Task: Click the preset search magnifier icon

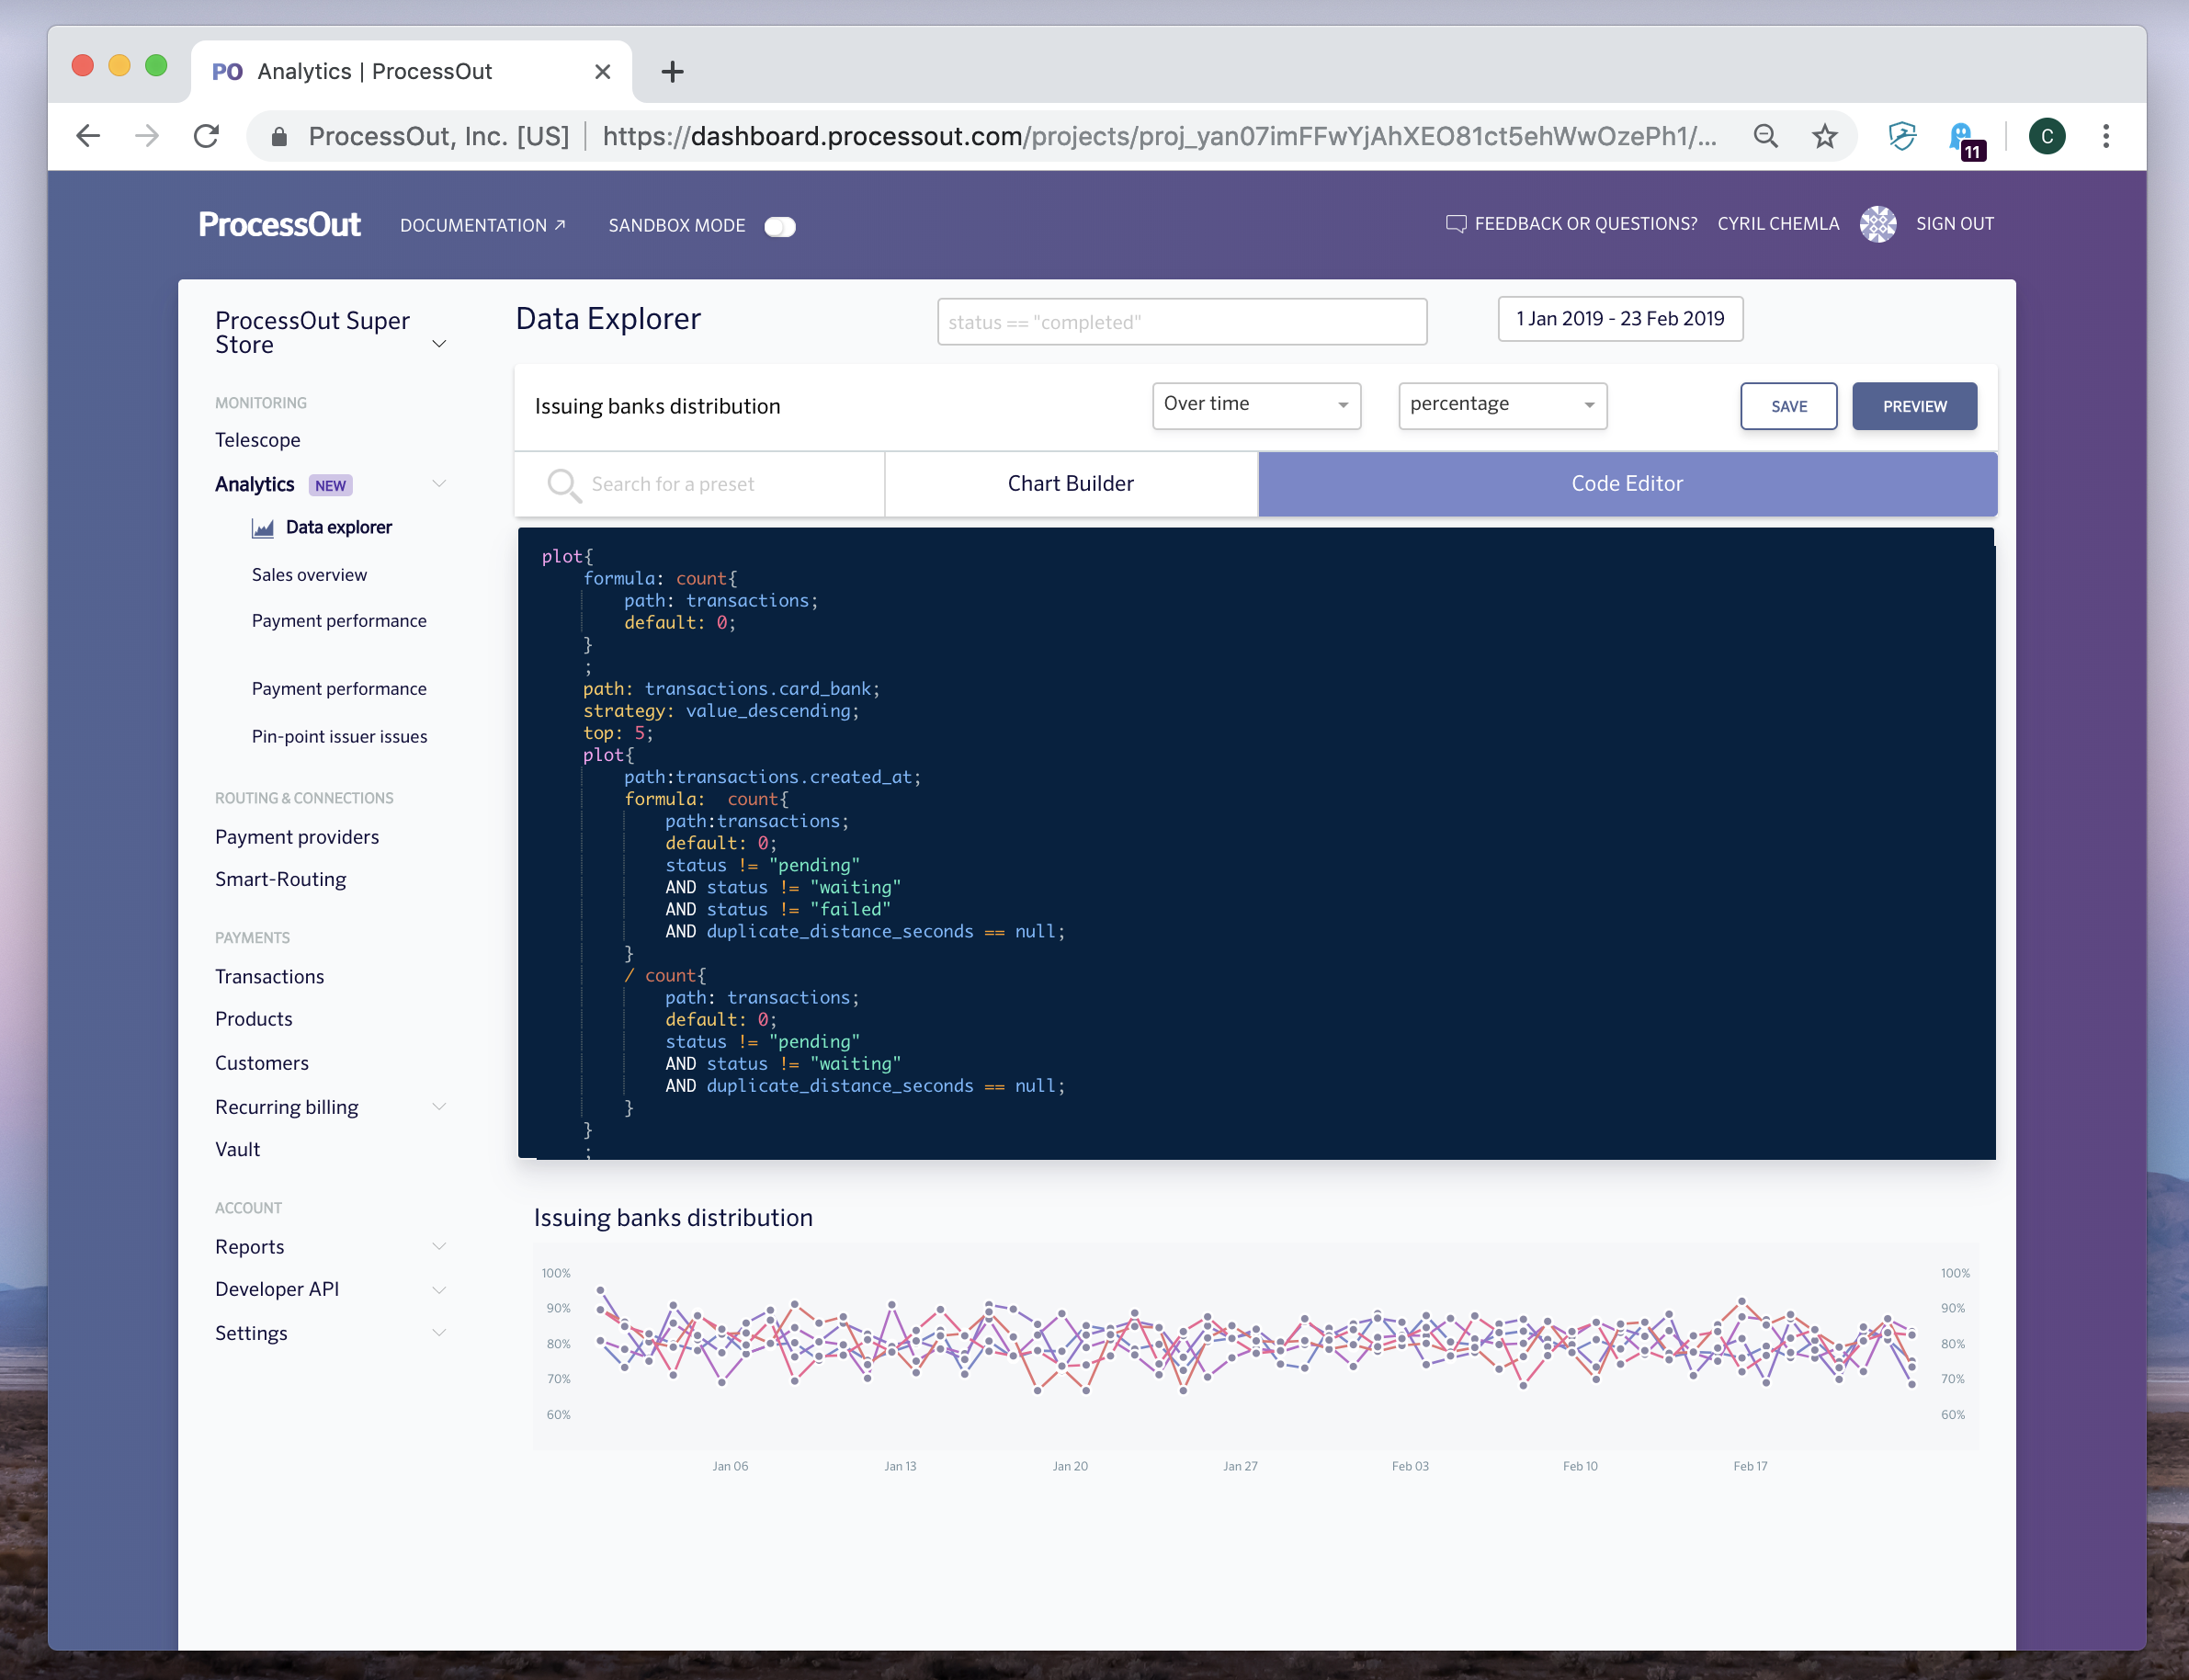Action: [563, 485]
